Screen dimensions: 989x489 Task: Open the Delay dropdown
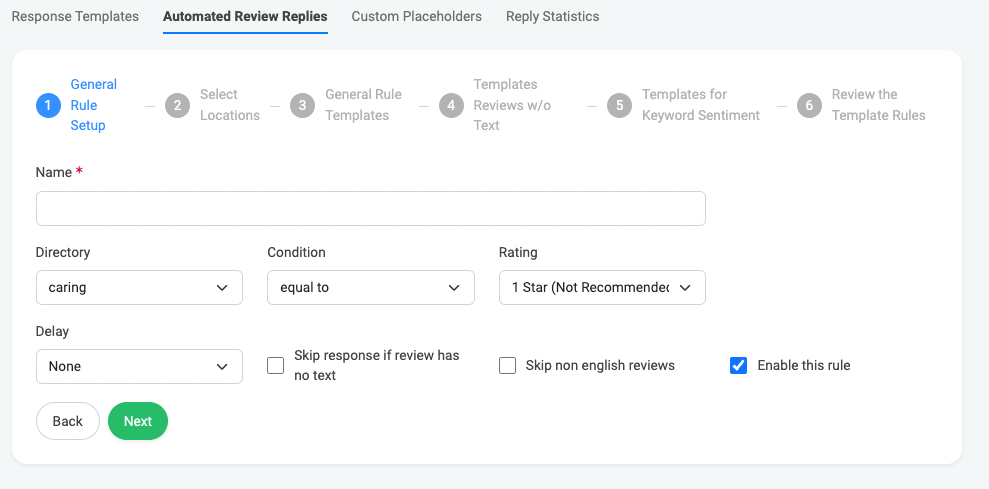139,366
